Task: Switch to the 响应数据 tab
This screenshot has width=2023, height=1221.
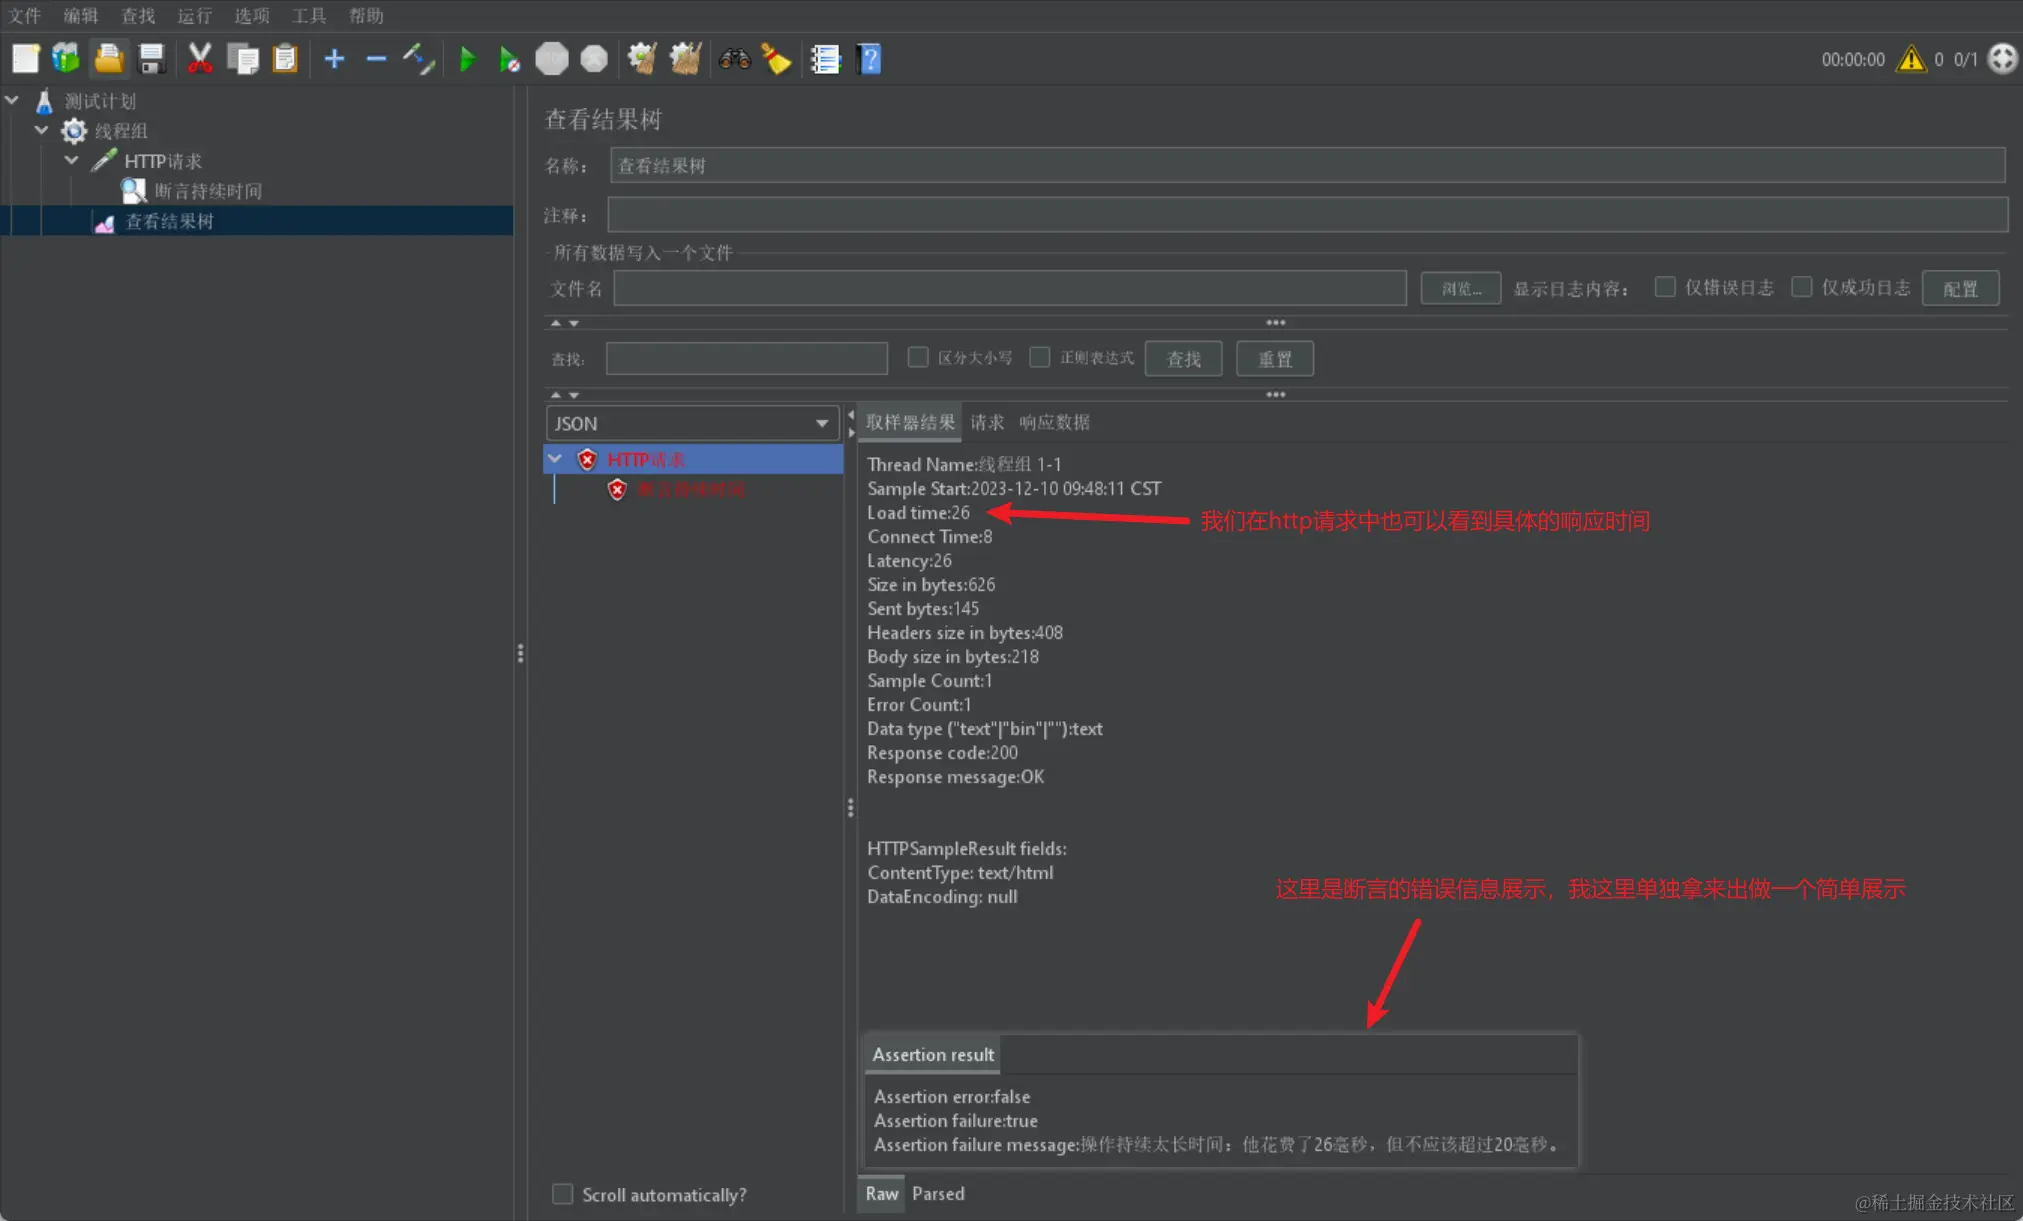Action: (x=1054, y=422)
